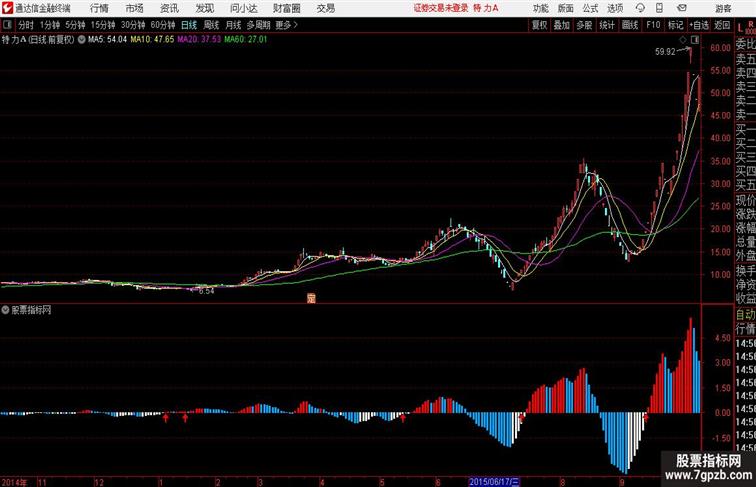Toggle side panel icon beside diamond
Screen dimensions: 756x487
coord(695,40)
